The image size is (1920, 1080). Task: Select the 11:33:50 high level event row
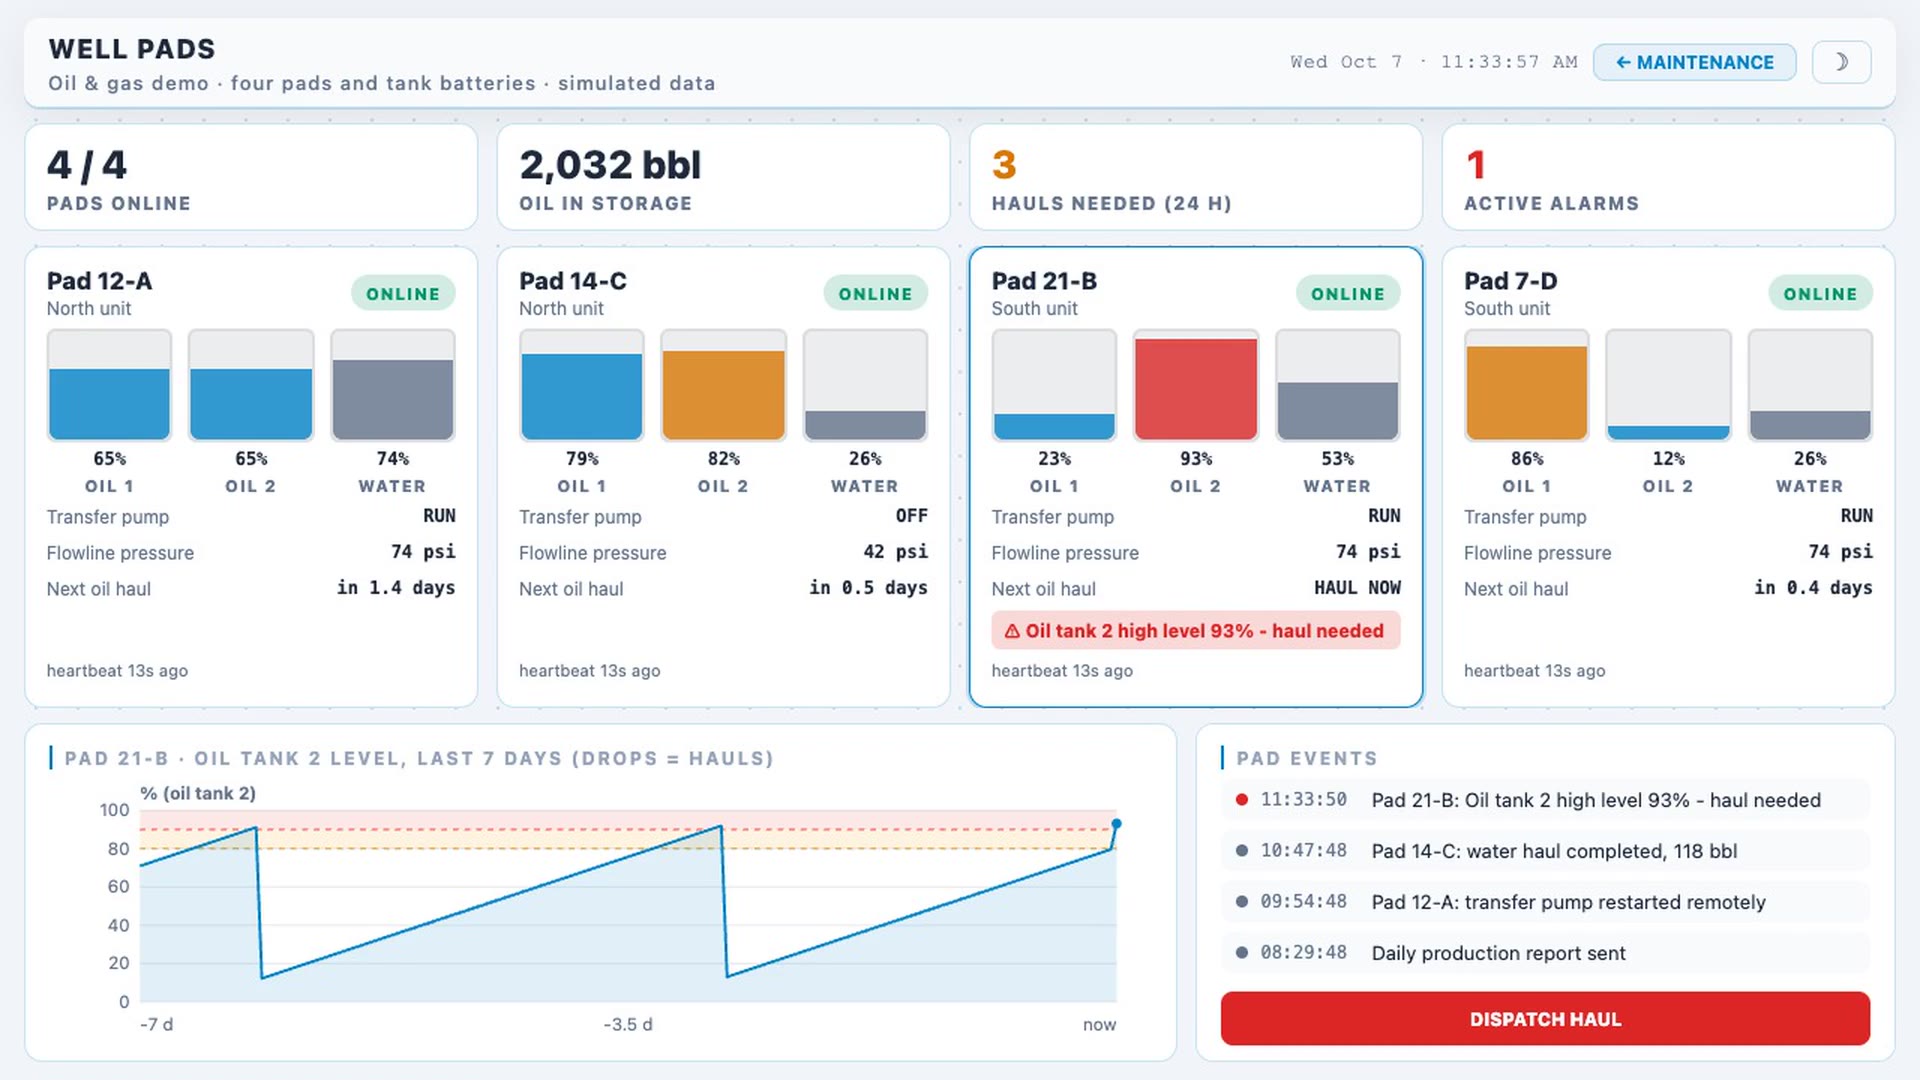click(1545, 800)
